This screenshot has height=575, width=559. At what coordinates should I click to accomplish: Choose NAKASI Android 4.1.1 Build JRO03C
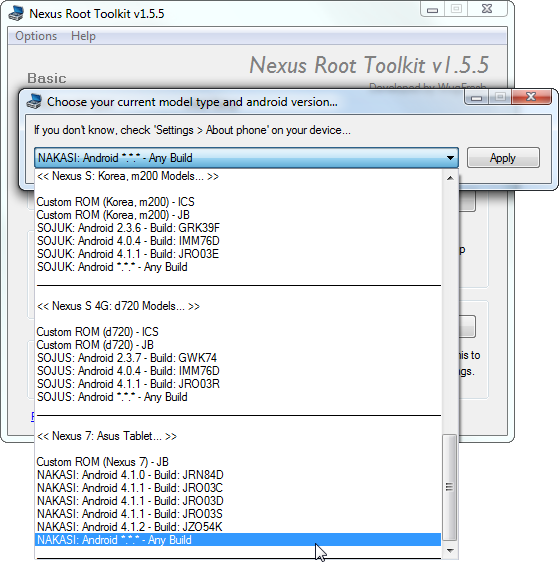point(238,488)
